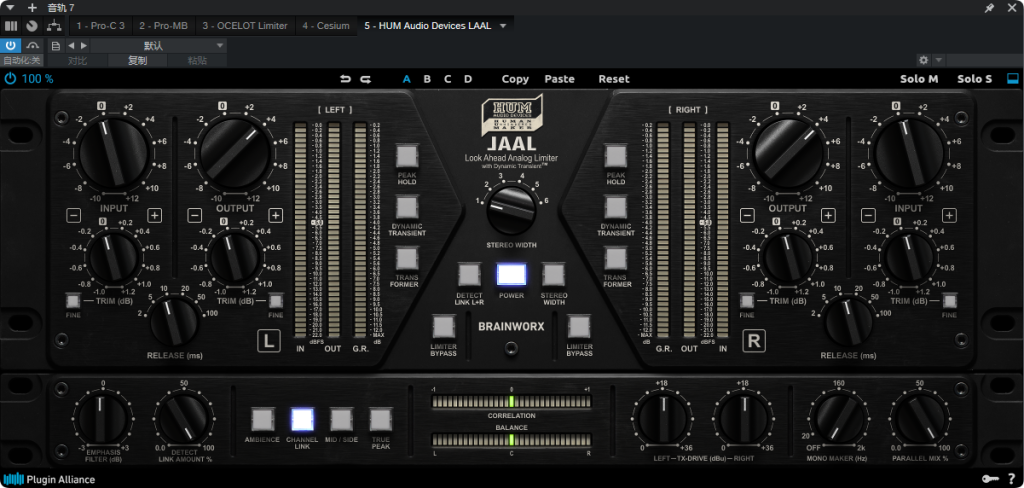Toggle CHANNEL LINK button
The height and width of the screenshot is (488, 1024).
tap(302, 419)
